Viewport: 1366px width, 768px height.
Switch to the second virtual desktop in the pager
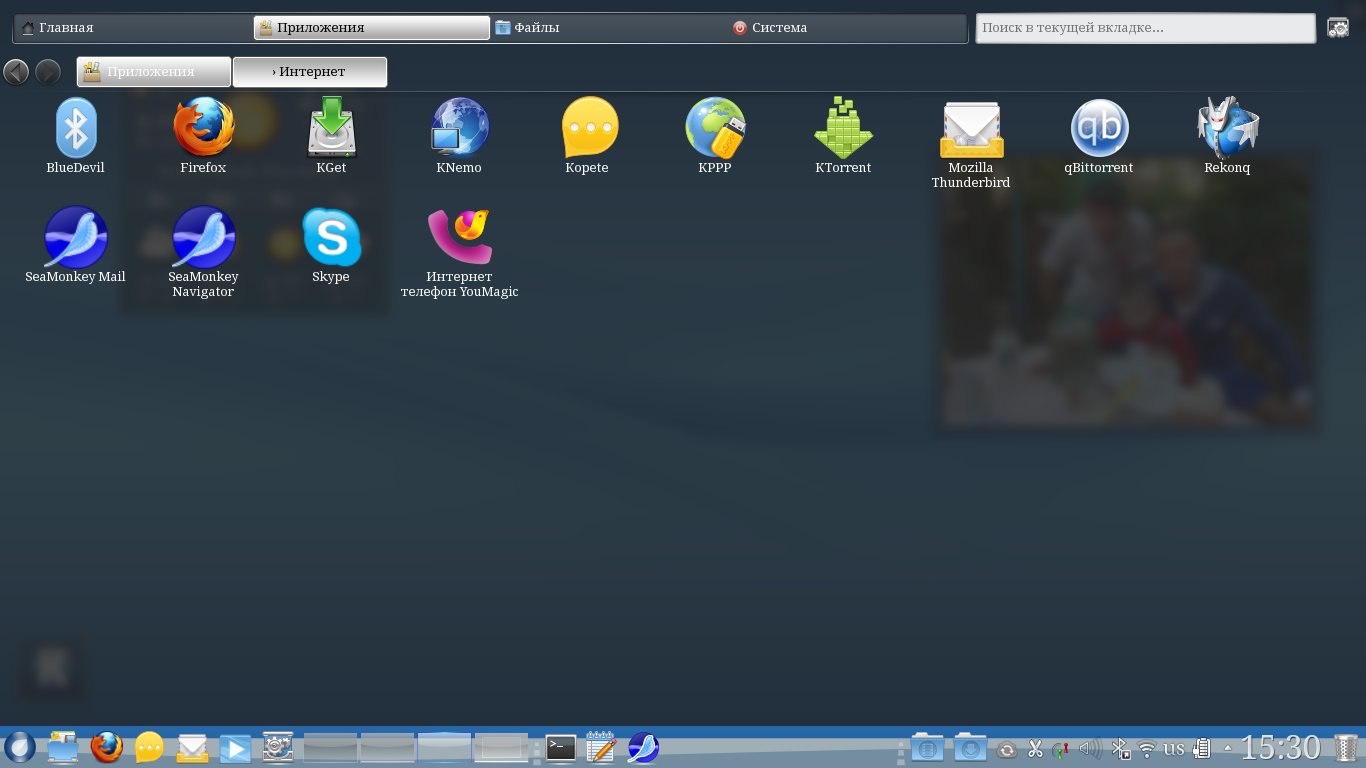pyautogui.click(x=387, y=748)
